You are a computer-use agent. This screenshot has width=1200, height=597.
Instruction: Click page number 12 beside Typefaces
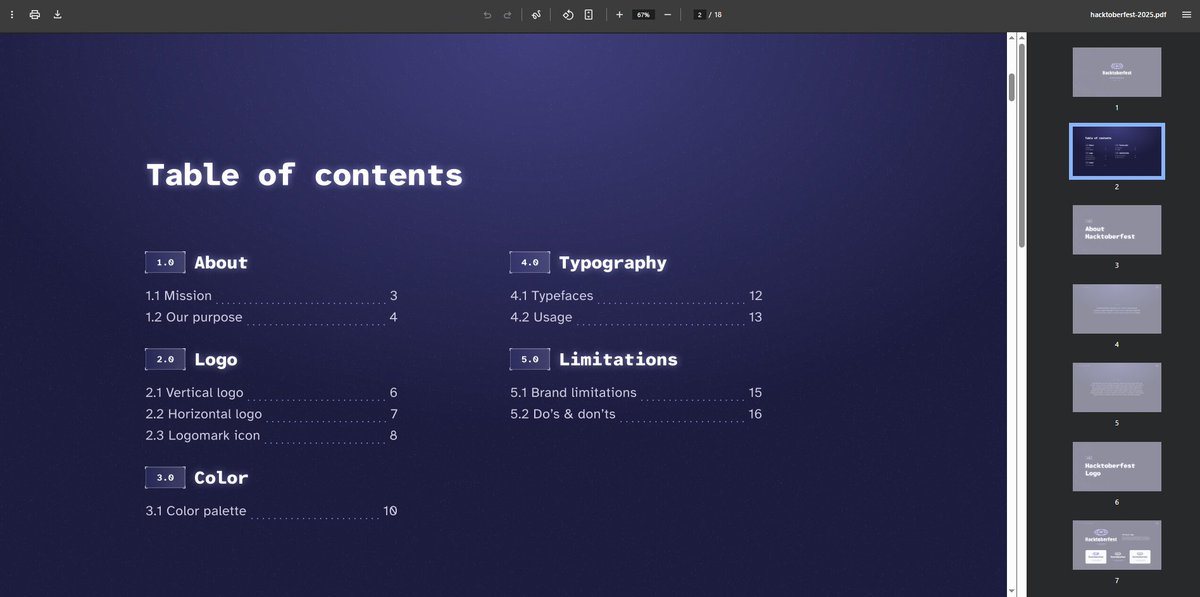coord(755,296)
